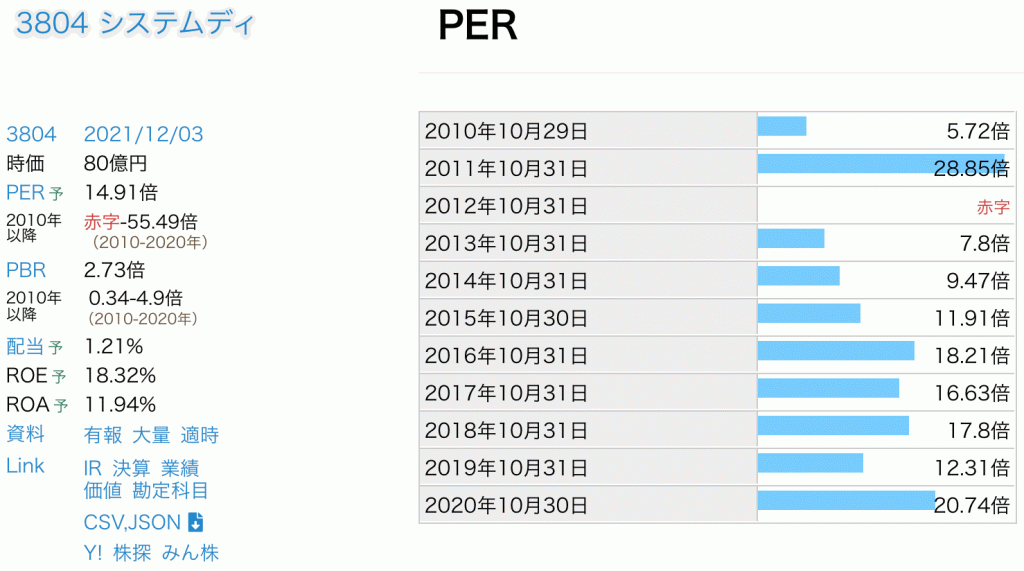Click the 業績 performance link
This screenshot has width=1024, height=571.
(179, 467)
